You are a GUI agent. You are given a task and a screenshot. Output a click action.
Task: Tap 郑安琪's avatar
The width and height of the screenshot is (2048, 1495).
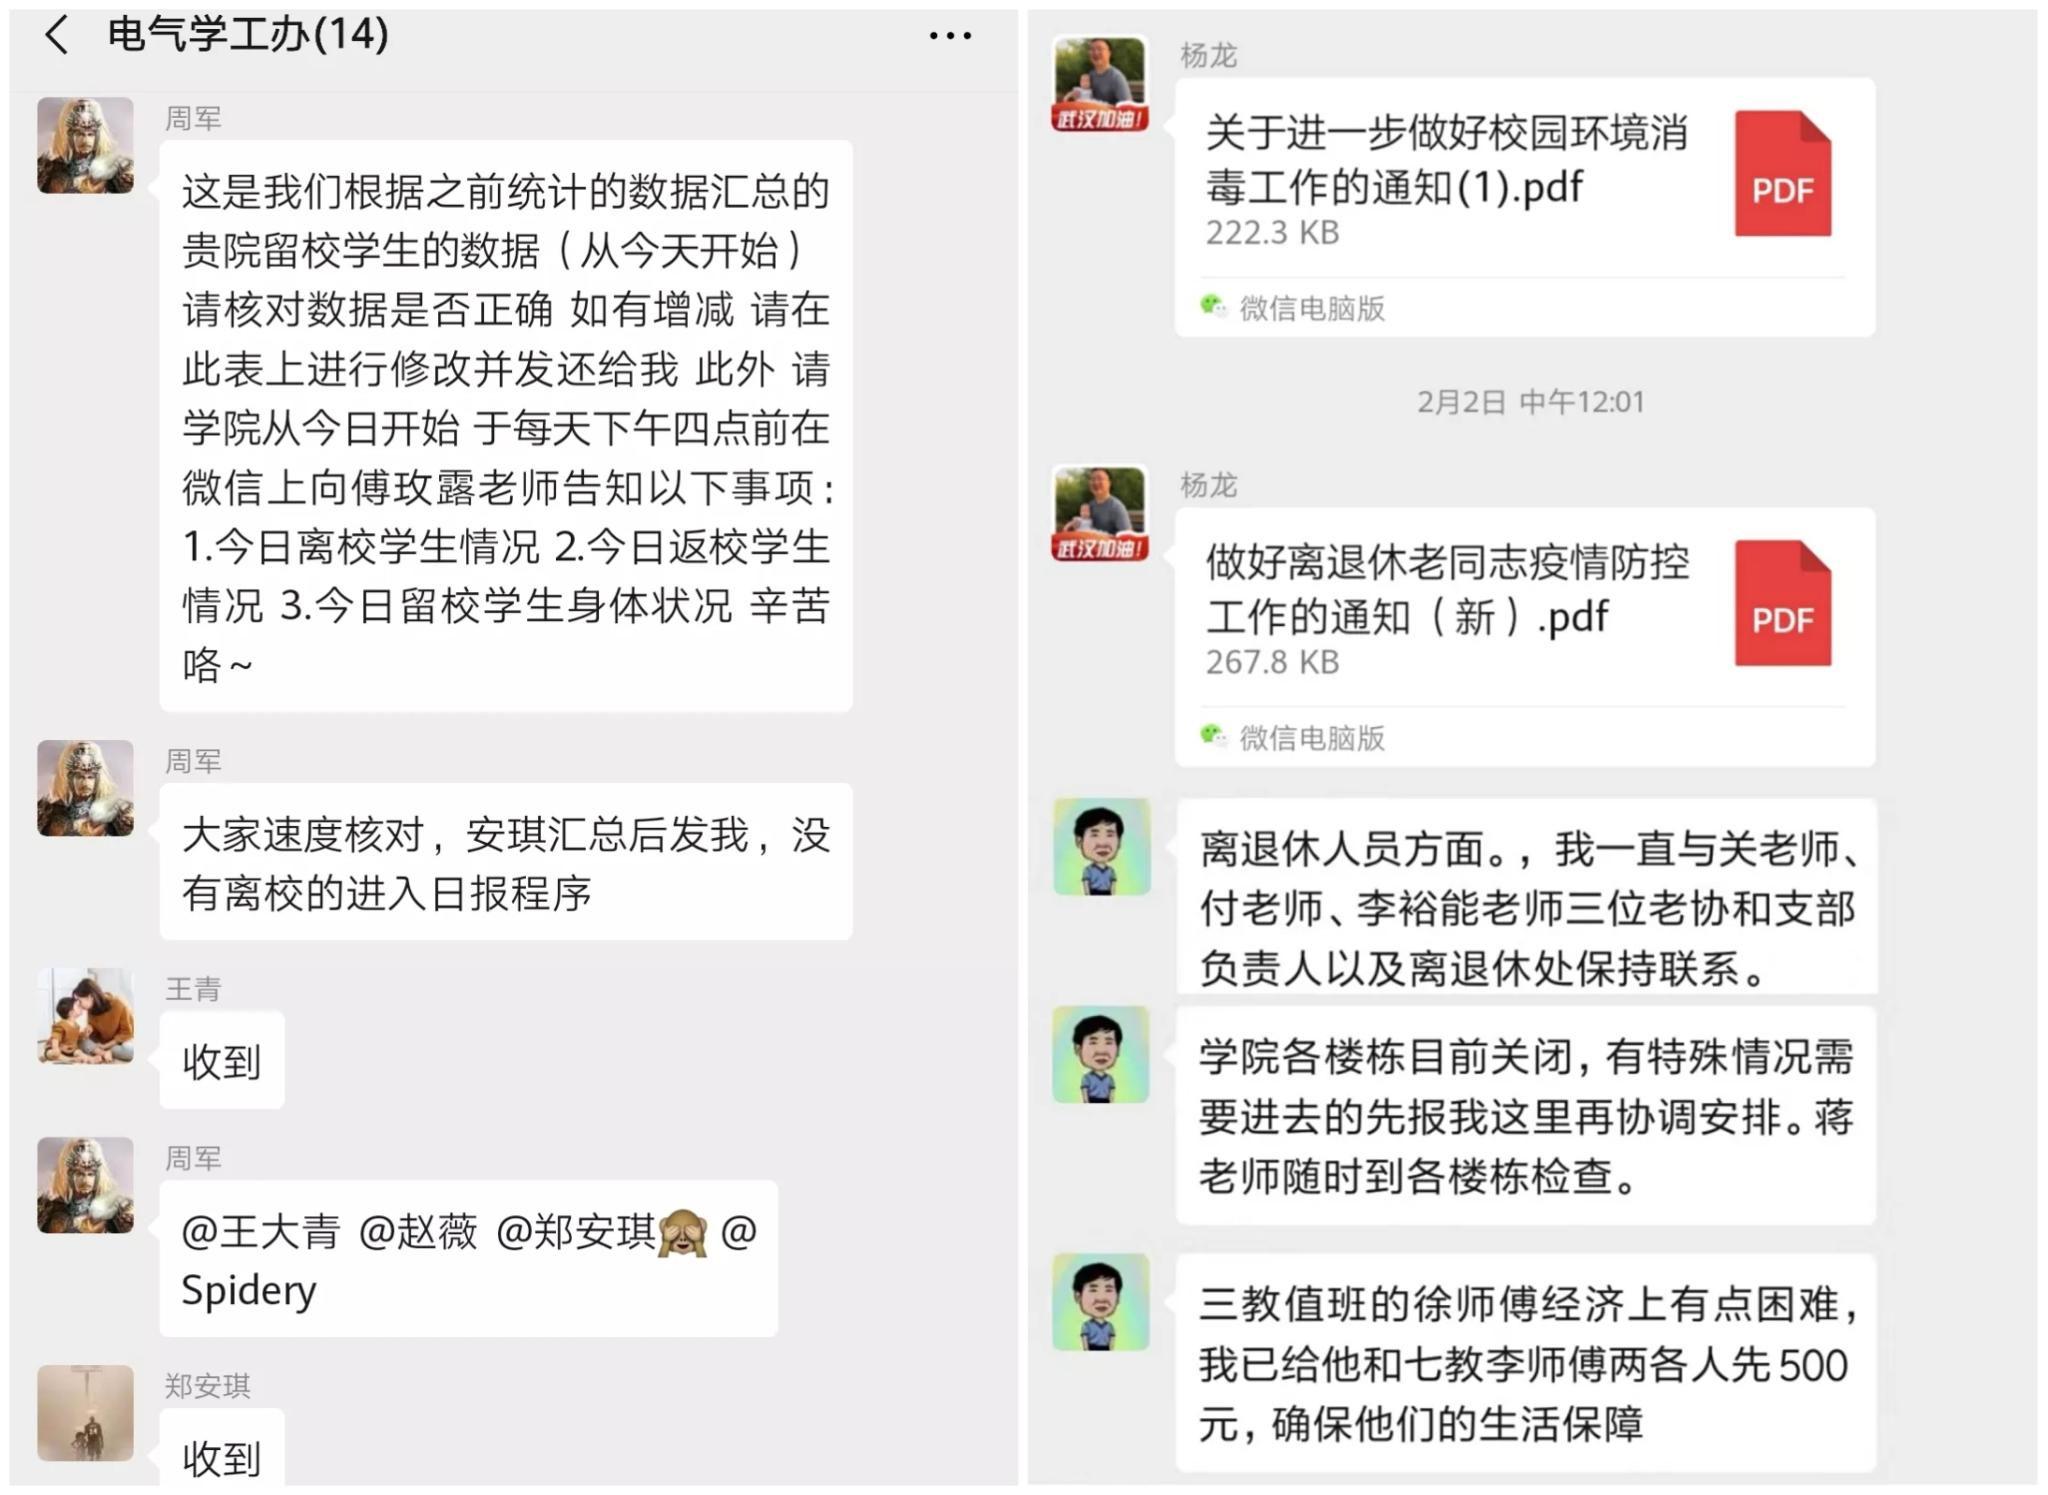pos(85,1413)
